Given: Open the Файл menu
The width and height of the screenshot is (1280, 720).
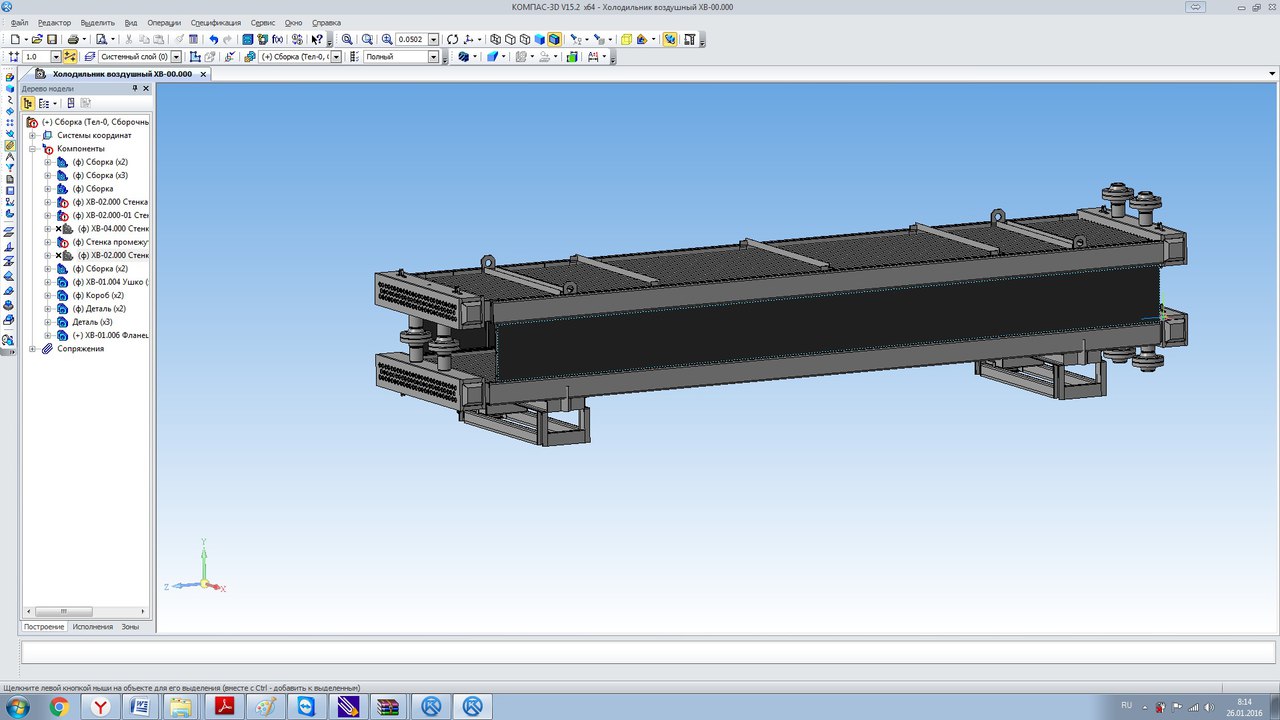Looking at the screenshot, I should tap(19, 22).
